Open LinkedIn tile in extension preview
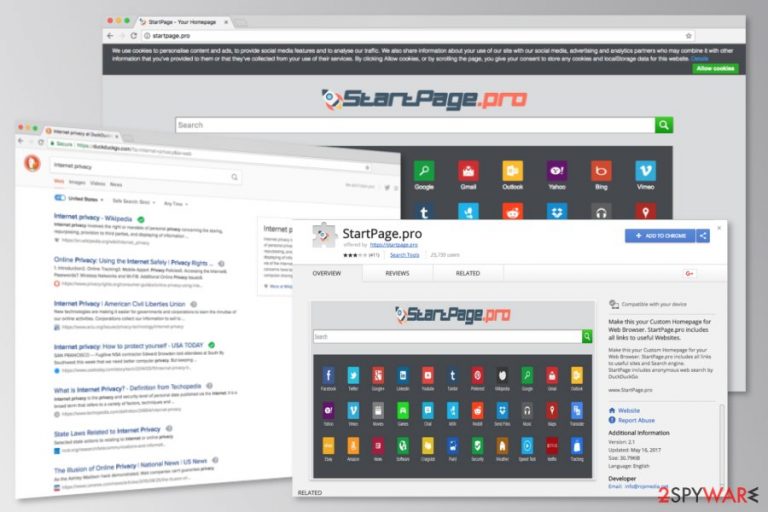768x512 pixels. coord(403,376)
